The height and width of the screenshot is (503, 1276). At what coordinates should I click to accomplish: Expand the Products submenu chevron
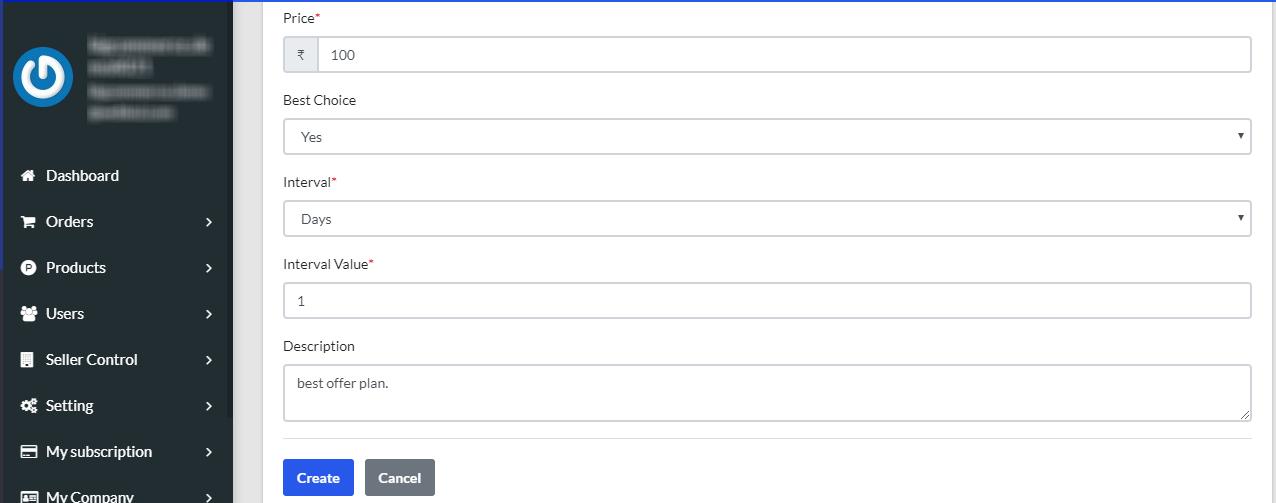click(209, 268)
